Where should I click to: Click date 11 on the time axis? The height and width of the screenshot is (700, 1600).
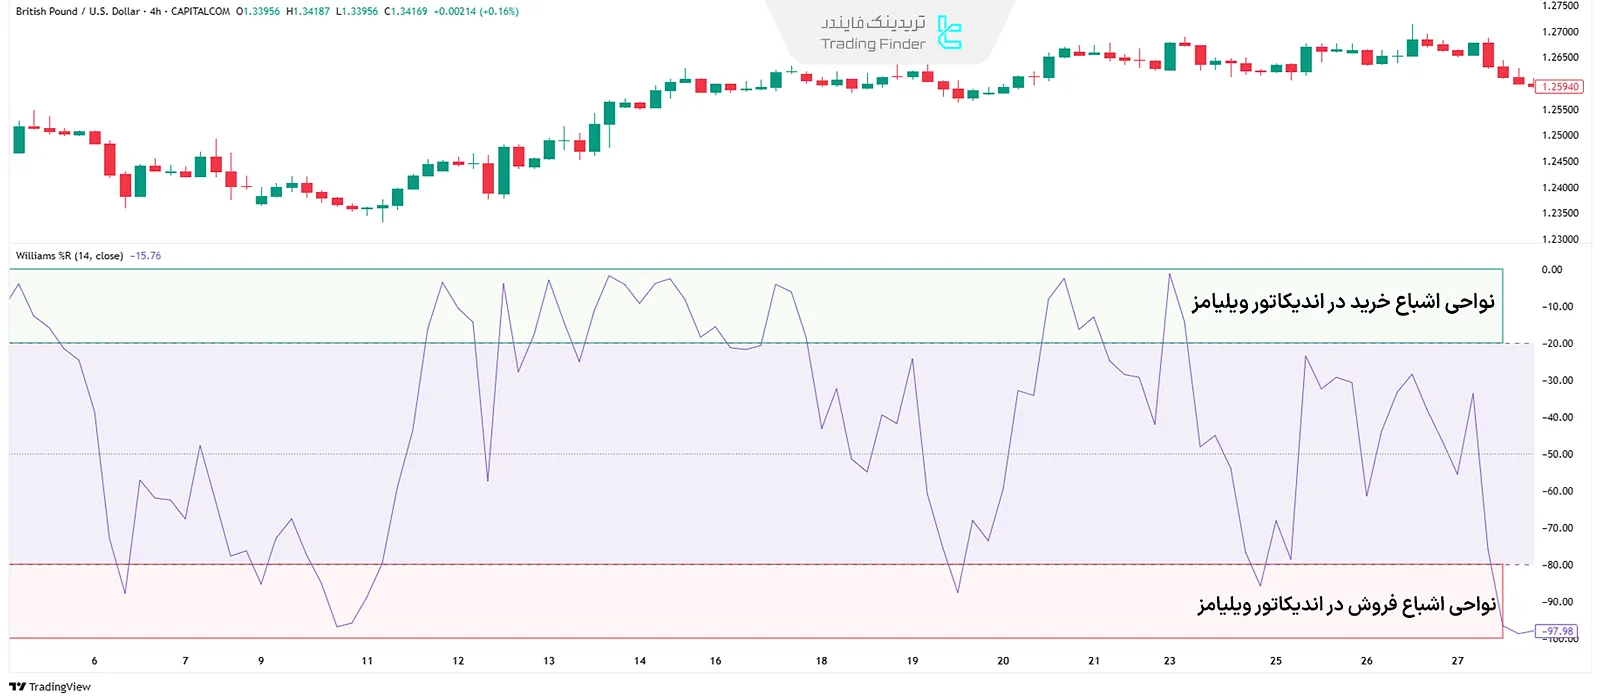pos(367,661)
